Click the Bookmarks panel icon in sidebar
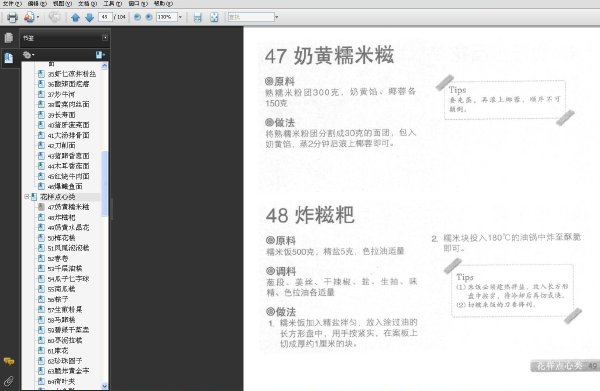This screenshot has width=600, height=391. (x=8, y=58)
